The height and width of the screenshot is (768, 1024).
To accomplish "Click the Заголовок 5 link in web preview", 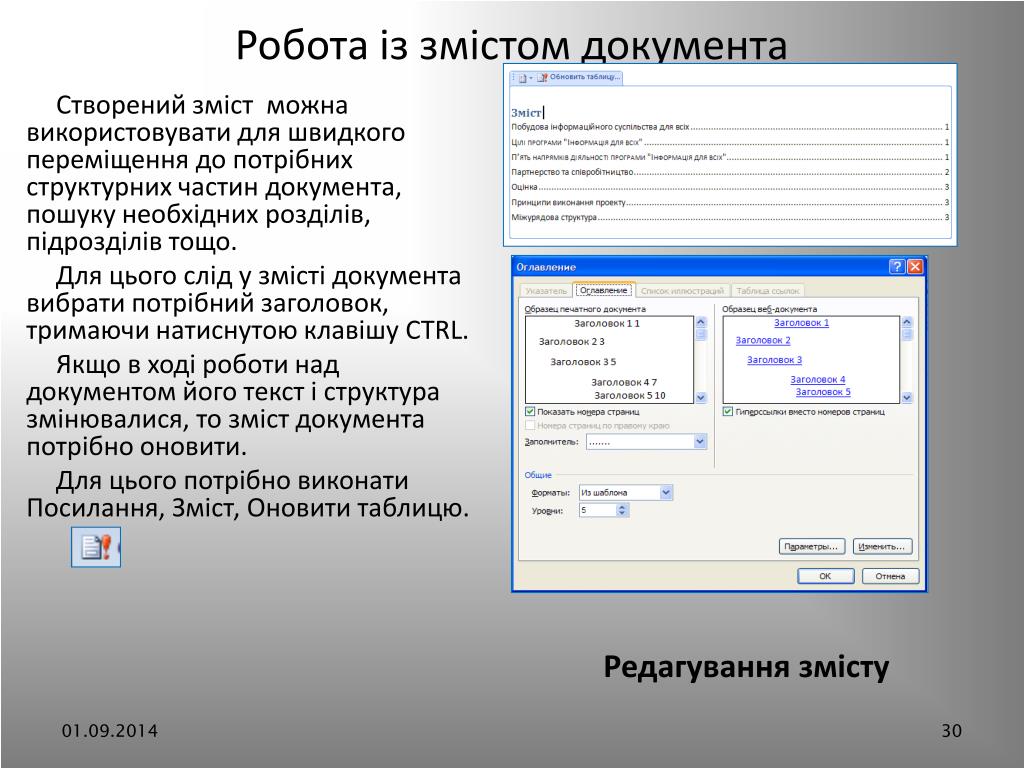I will (823, 392).
